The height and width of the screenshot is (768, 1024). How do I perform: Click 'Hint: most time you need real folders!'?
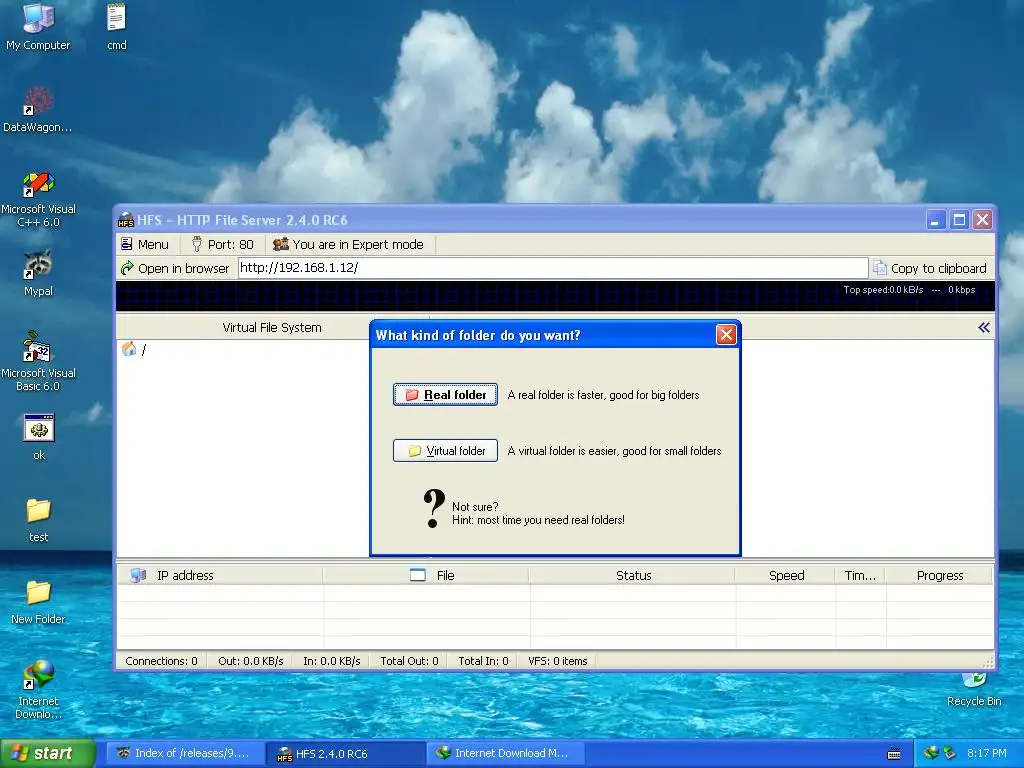tap(538, 520)
